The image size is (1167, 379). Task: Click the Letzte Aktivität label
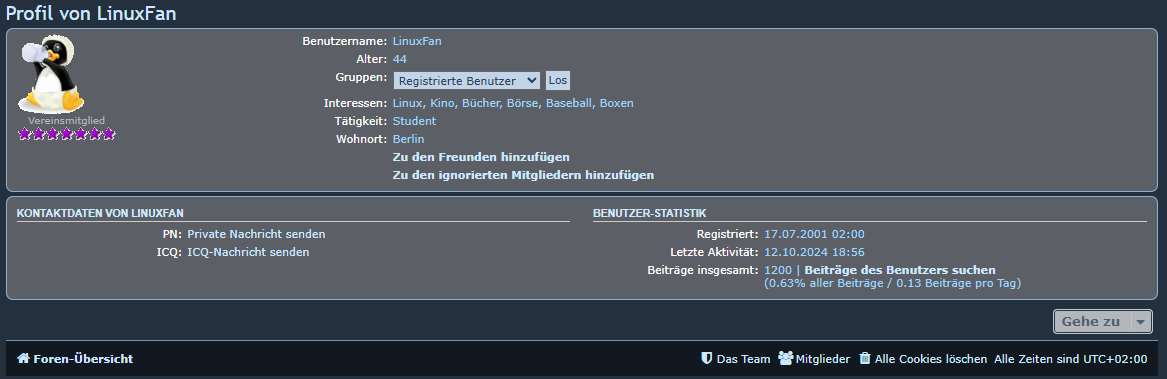(x=714, y=252)
